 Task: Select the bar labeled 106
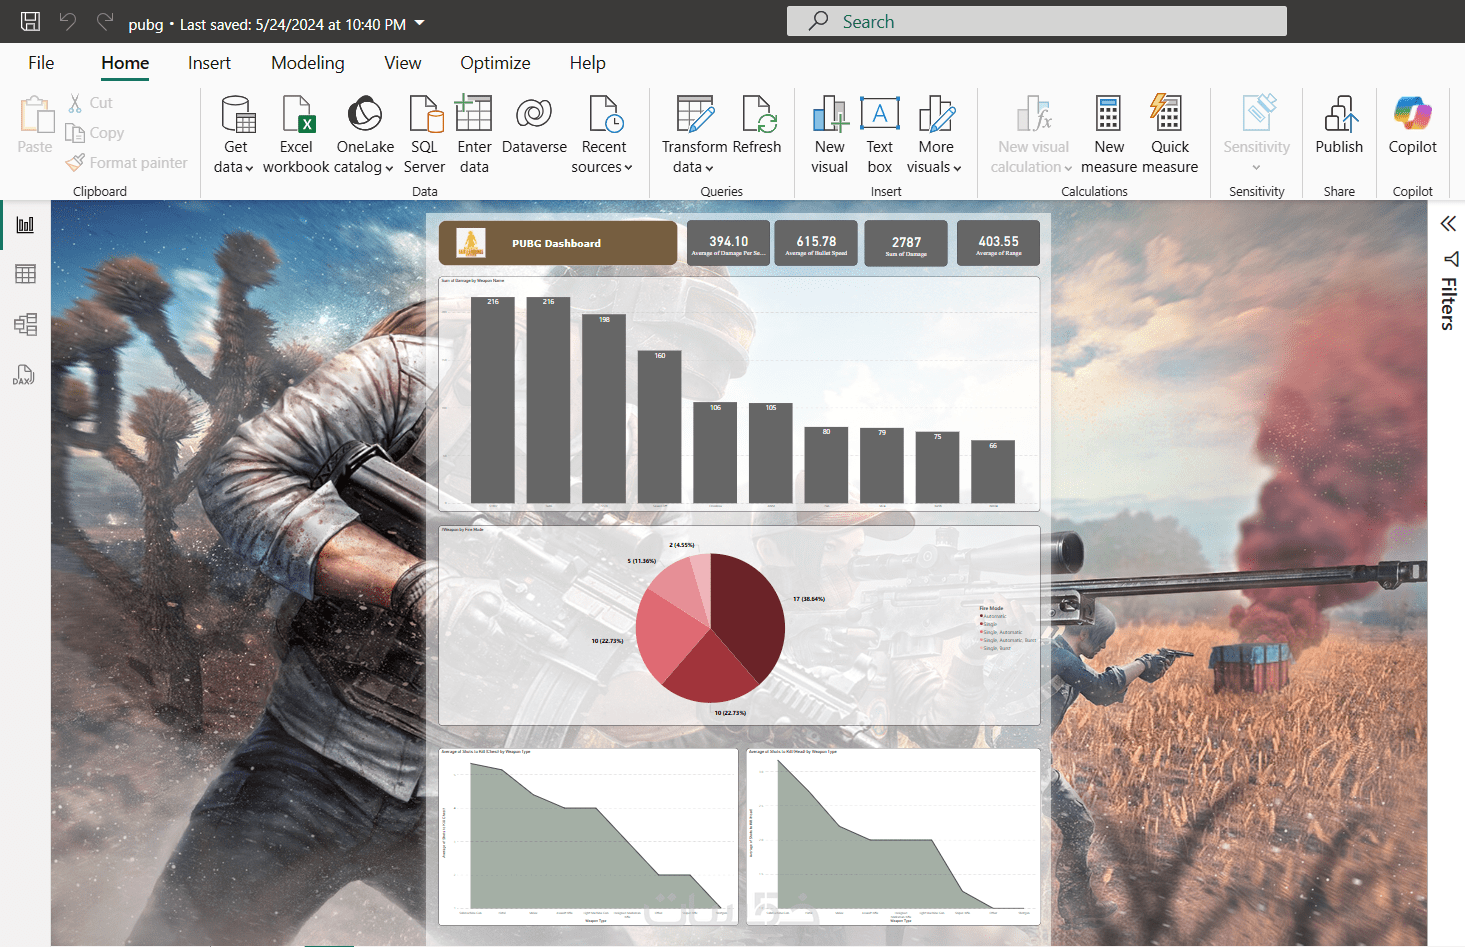click(x=715, y=453)
